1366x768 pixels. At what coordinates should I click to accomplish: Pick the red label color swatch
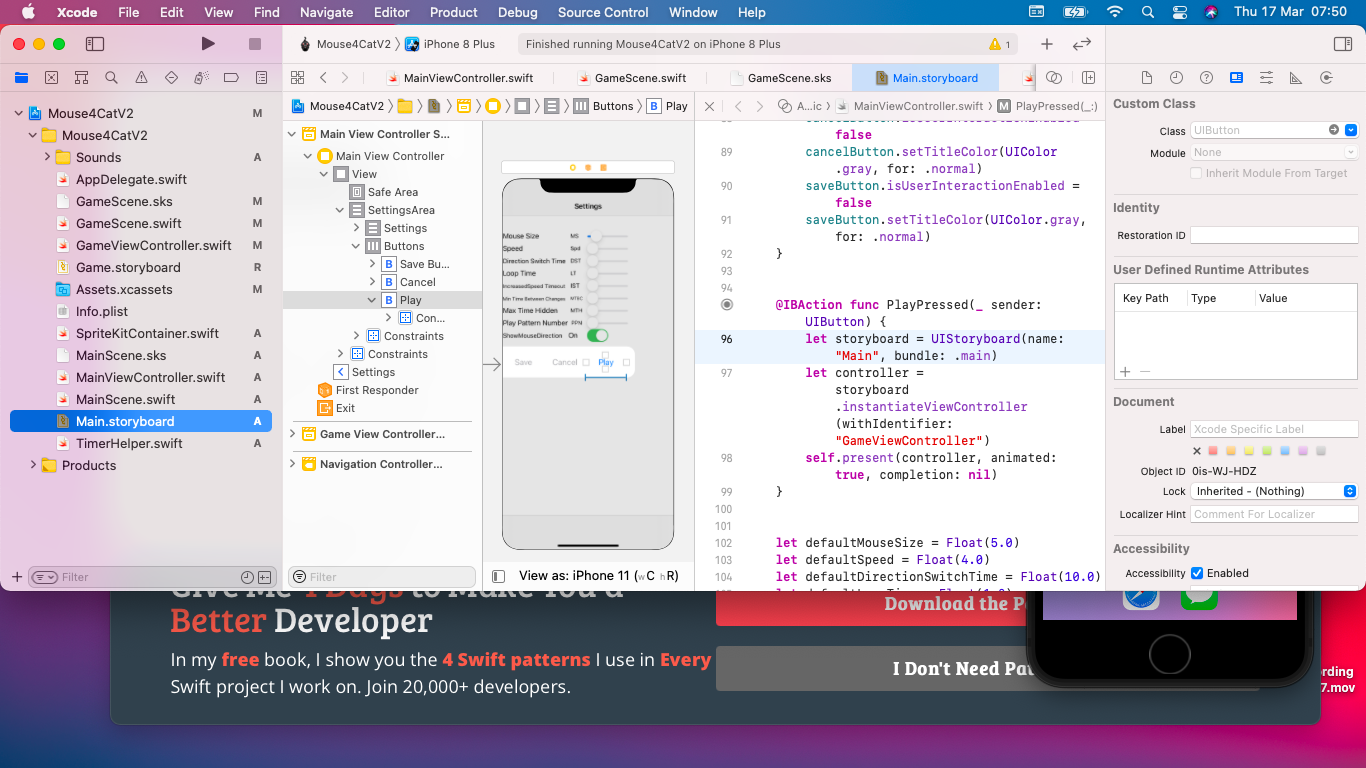[1213, 451]
